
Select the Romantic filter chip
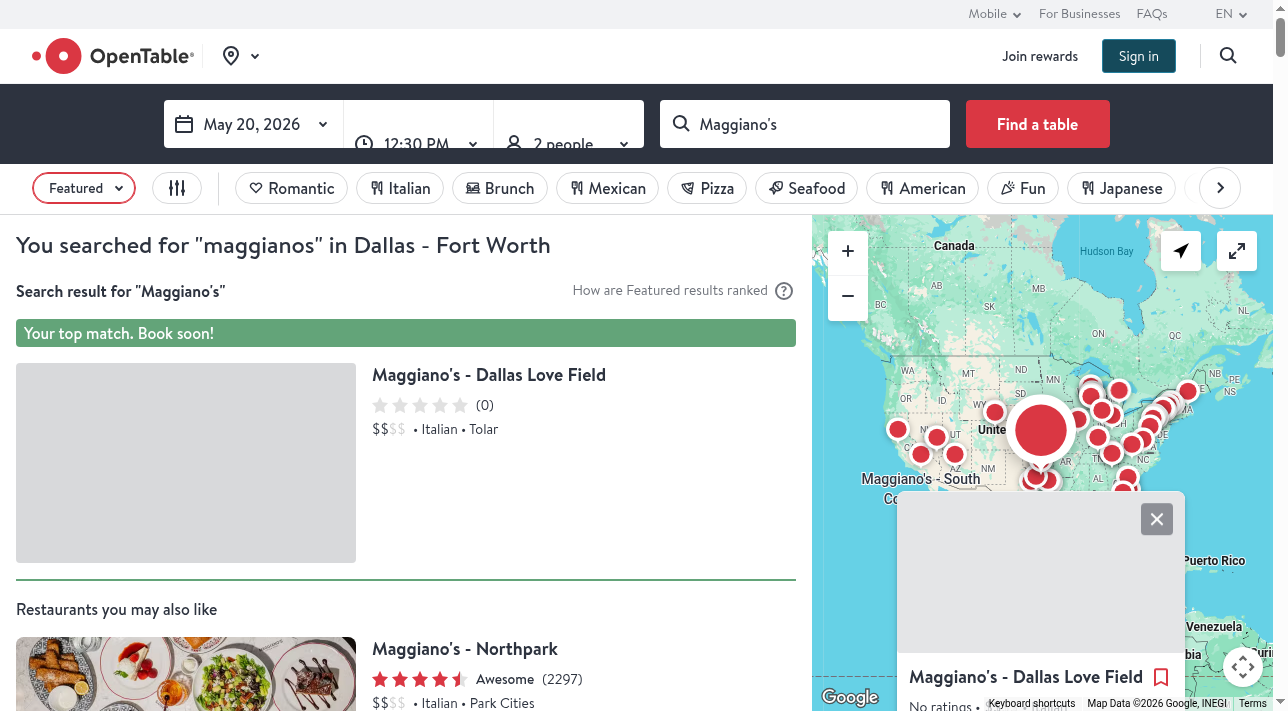291,188
